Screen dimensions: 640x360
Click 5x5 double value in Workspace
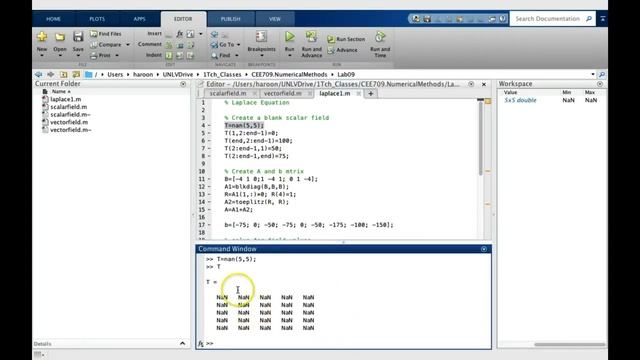coord(520,100)
